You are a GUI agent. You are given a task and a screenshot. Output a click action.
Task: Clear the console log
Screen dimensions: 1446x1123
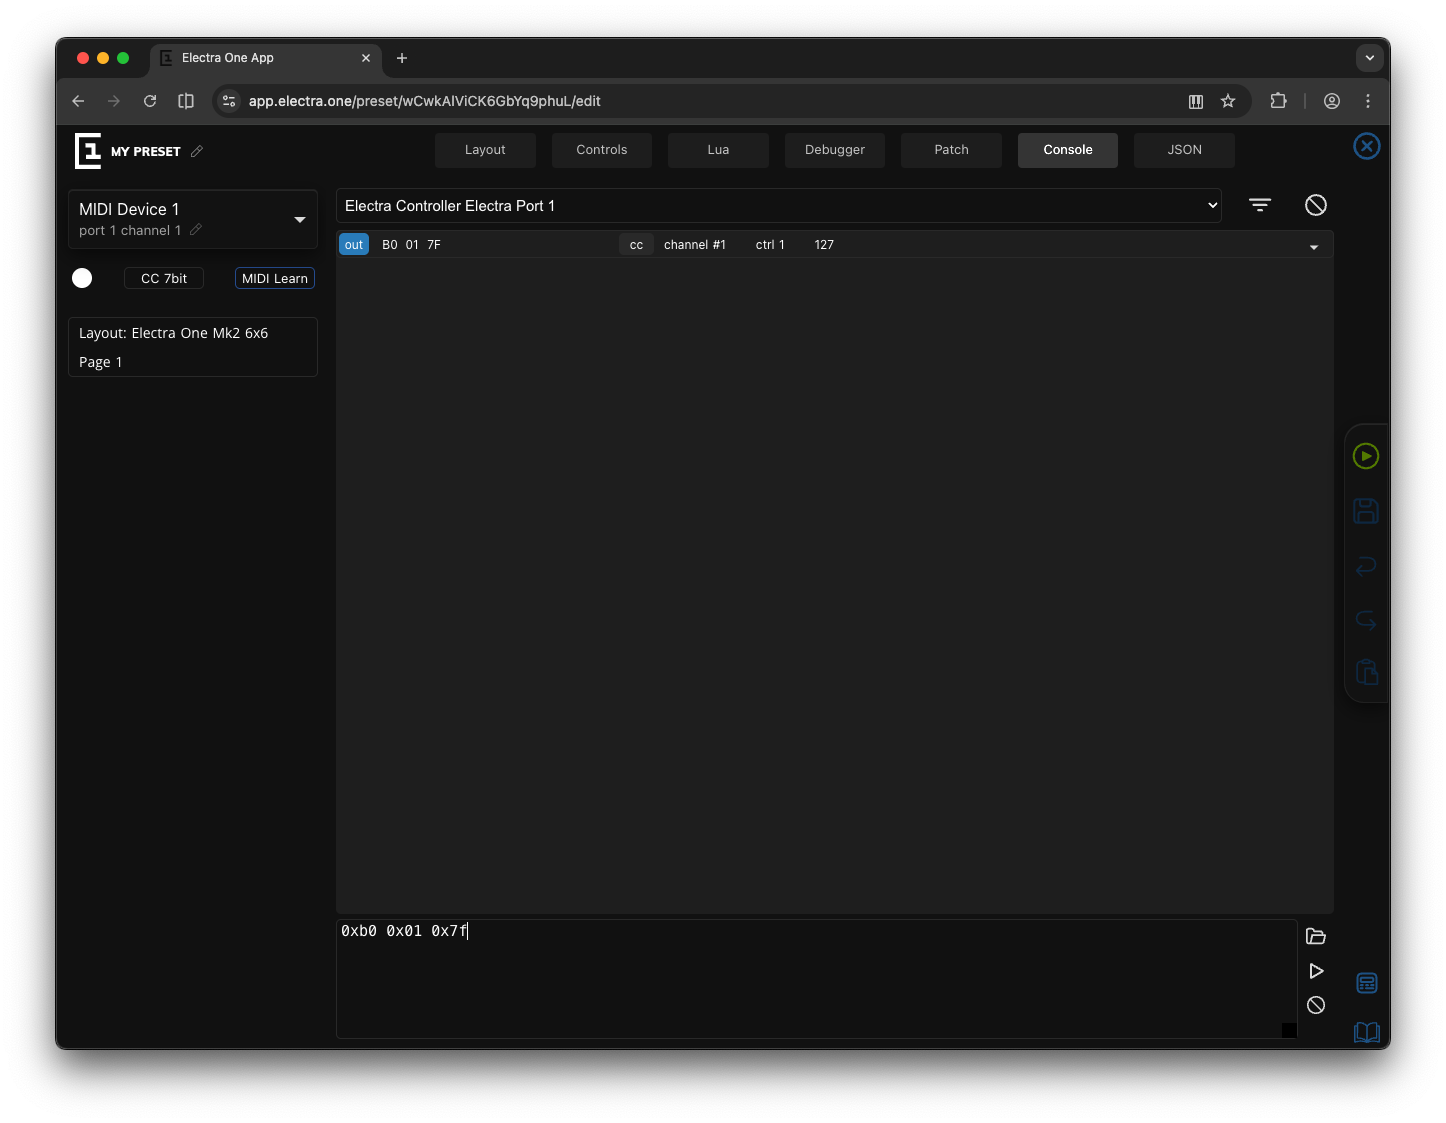point(1315,205)
